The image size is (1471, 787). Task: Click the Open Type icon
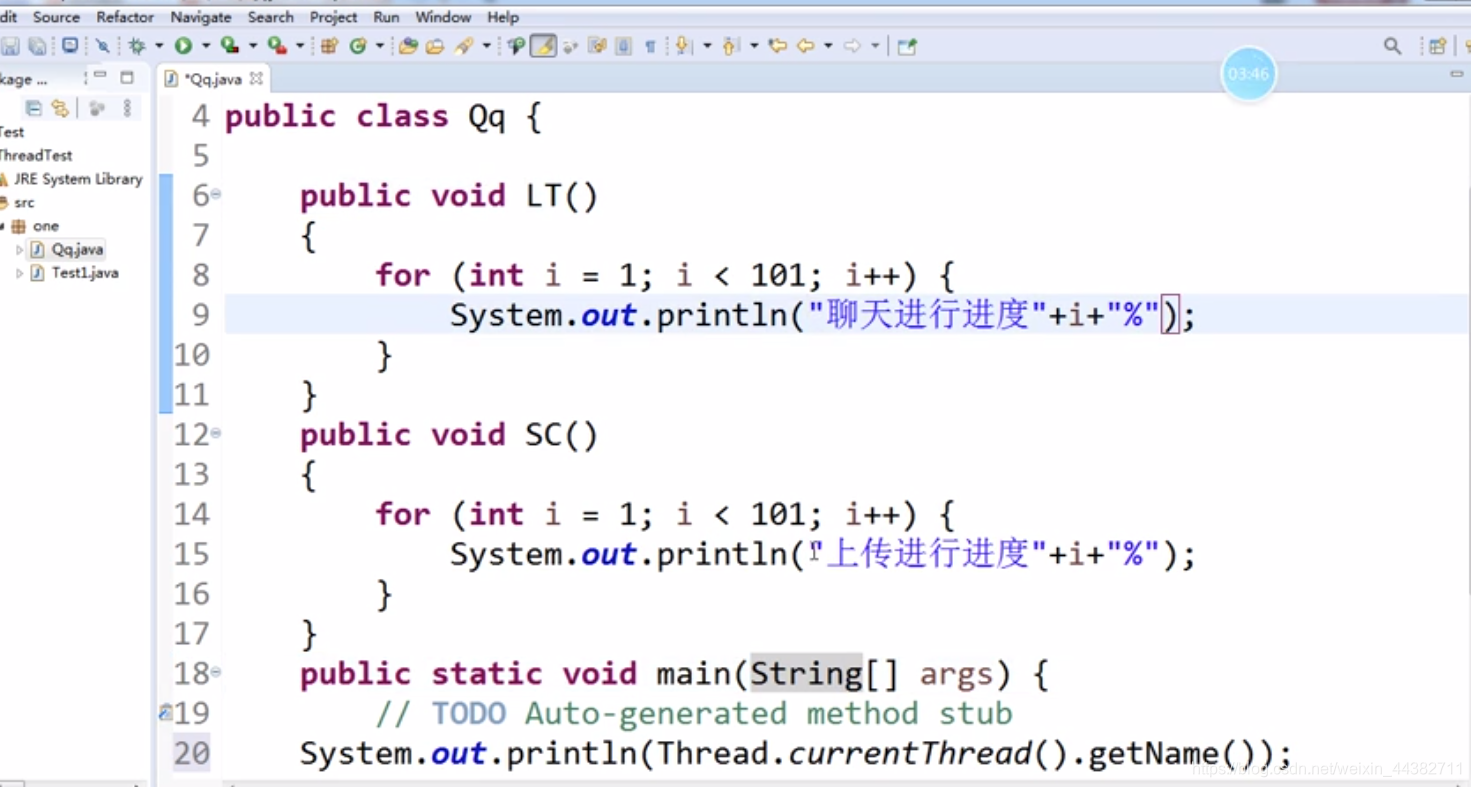pyautogui.click(x=408, y=46)
